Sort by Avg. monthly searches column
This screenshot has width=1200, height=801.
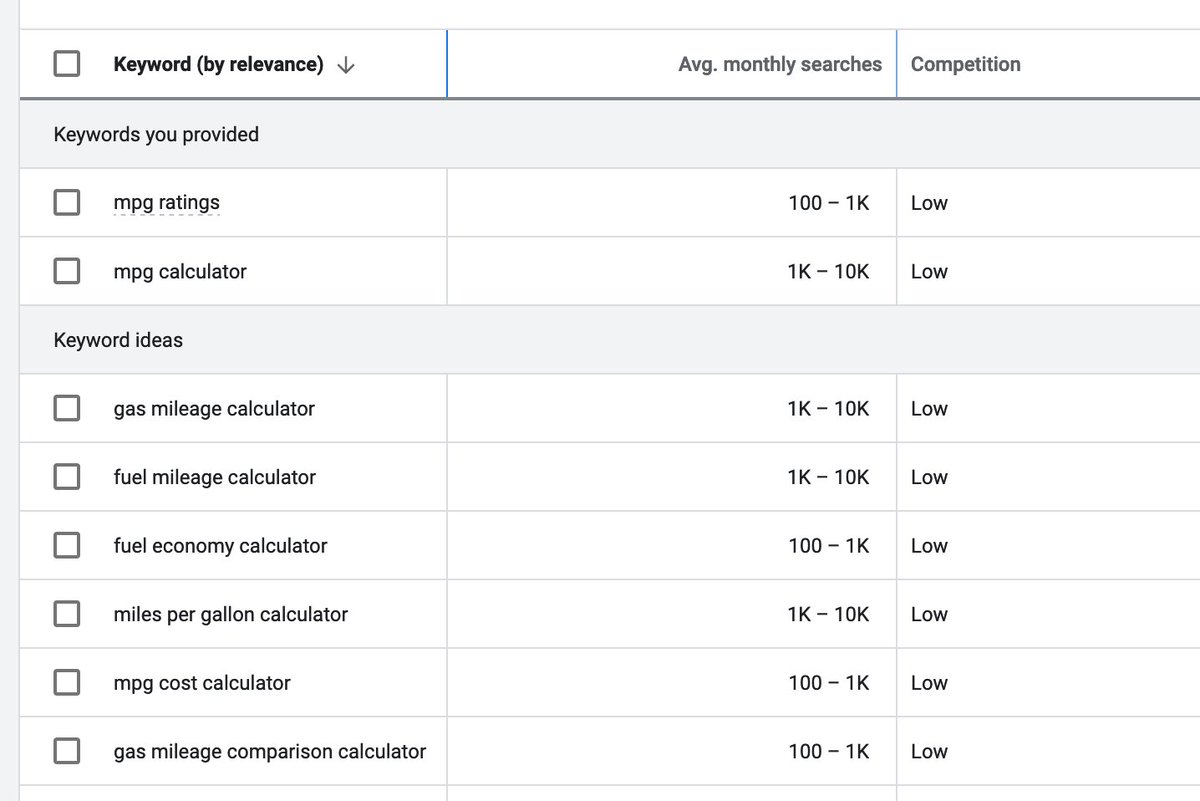[x=780, y=63]
